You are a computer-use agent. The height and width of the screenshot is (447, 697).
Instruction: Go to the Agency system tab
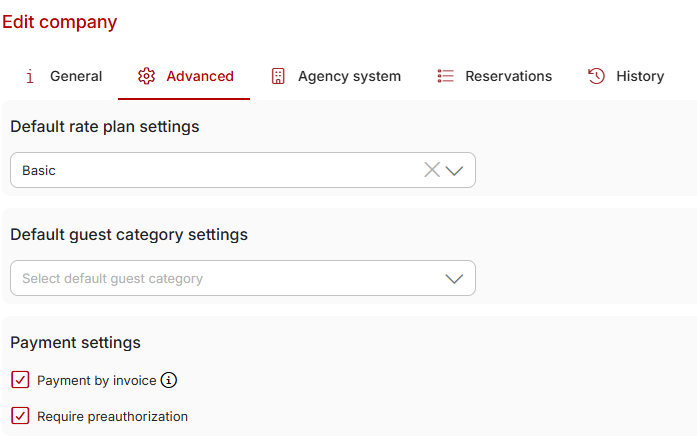click(349, 76)
